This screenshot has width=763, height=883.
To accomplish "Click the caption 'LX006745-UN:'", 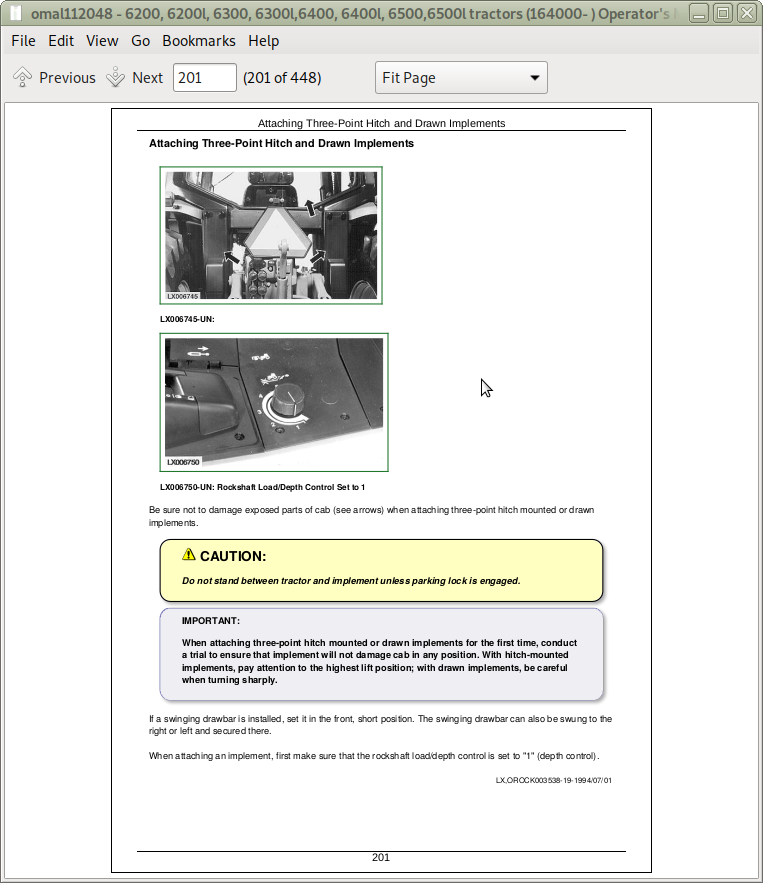I will point(187,319).
